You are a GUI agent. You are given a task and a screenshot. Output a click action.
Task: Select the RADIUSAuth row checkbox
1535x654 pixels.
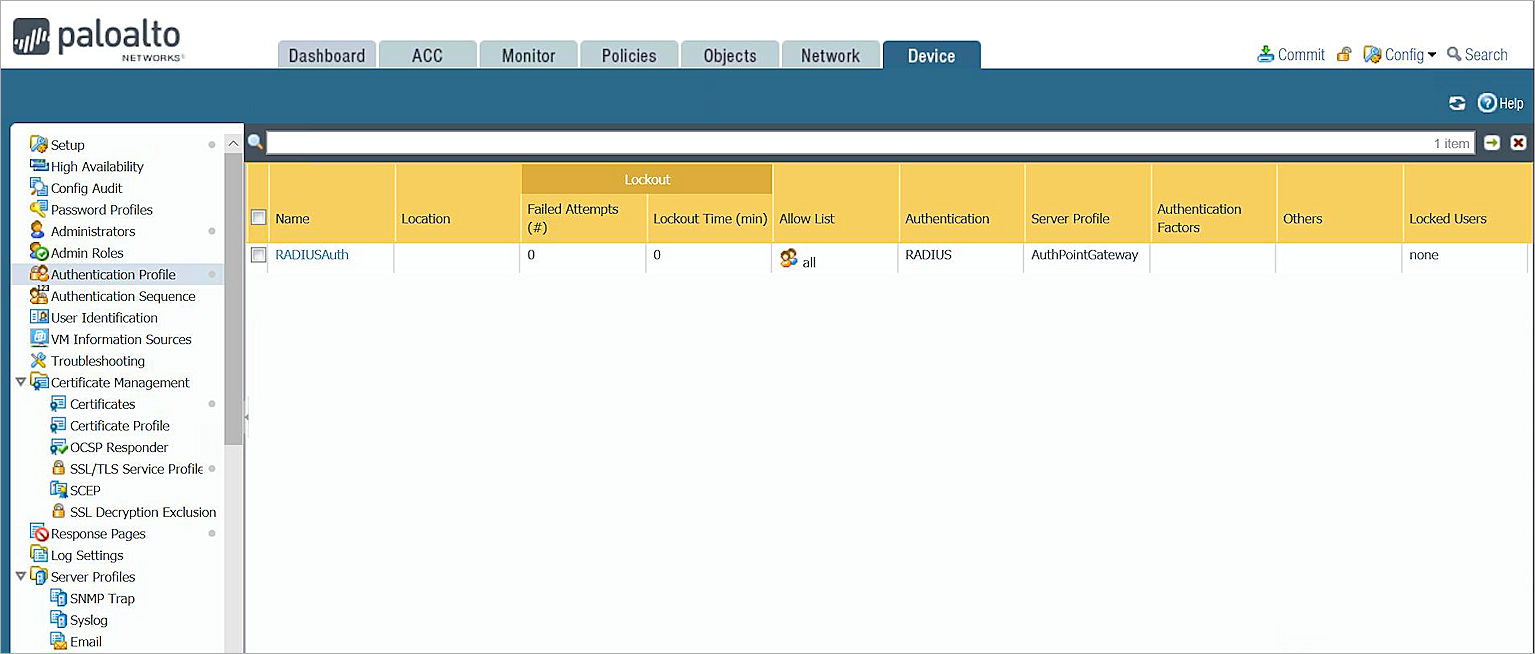[258, 254]
